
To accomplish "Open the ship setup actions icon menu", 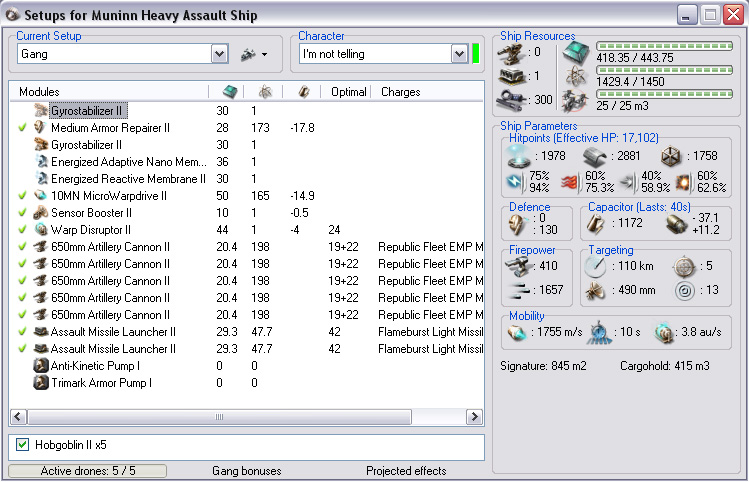I will point(253,54).
